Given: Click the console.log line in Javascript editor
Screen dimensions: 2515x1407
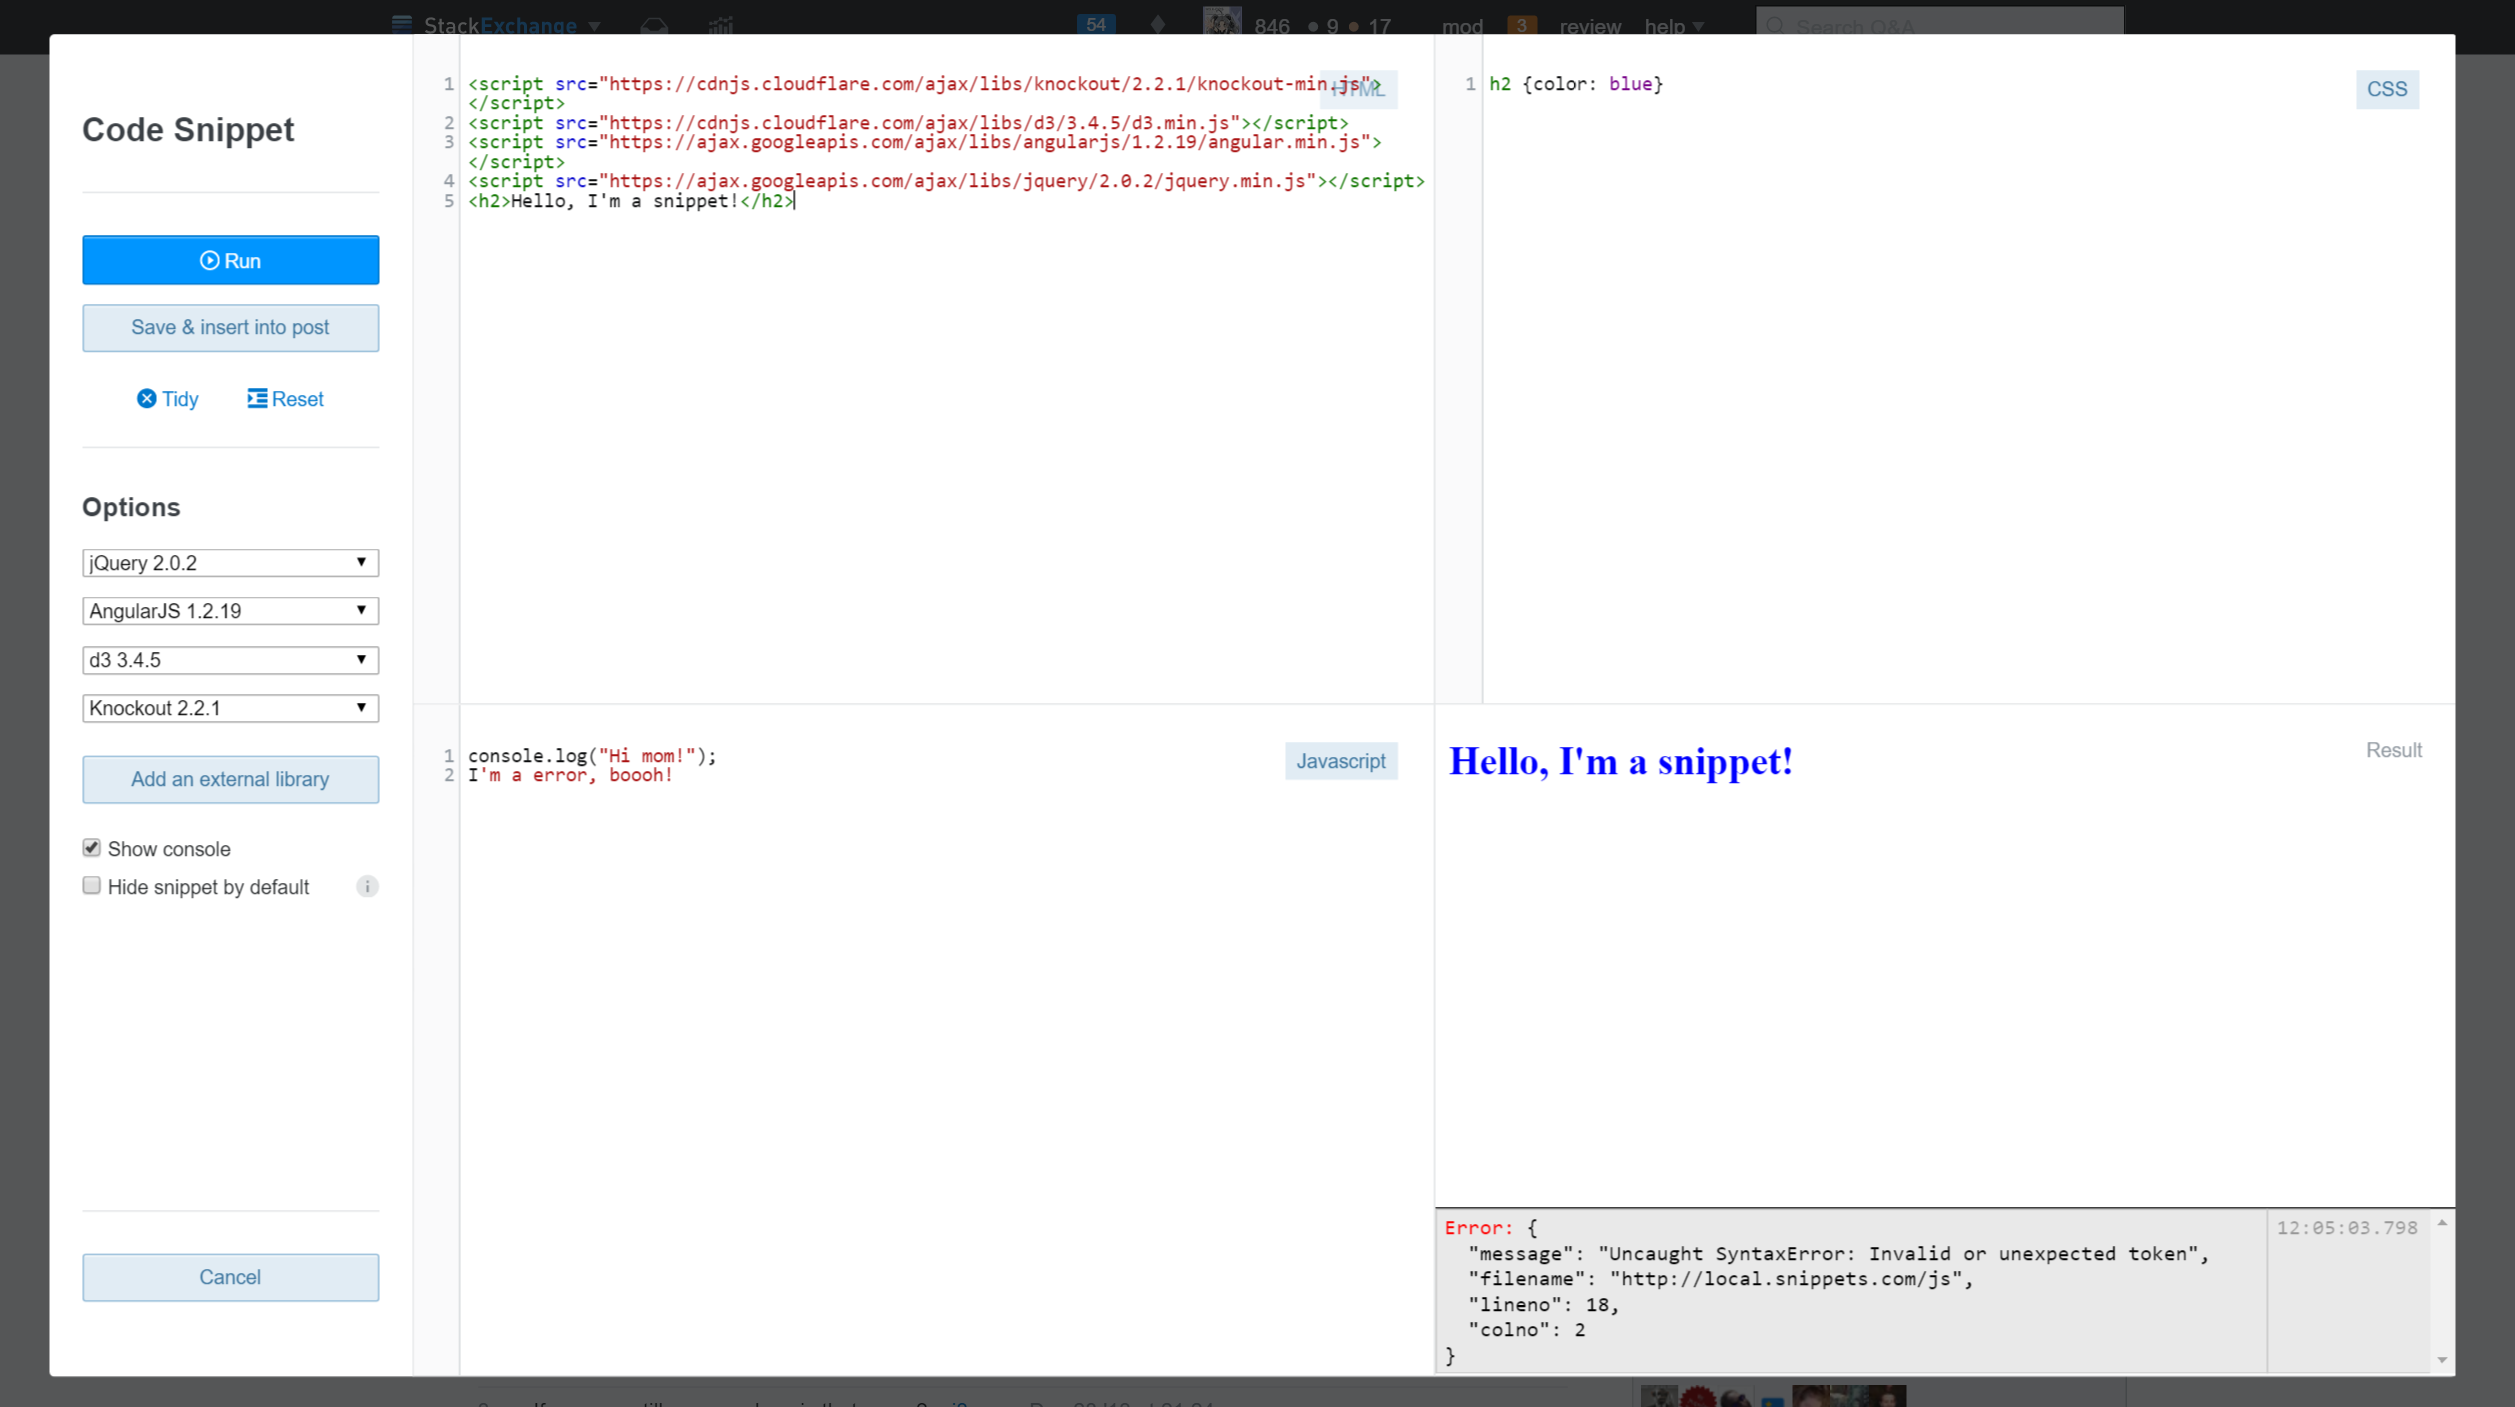Looking at the screenshot, I should 592,756.
